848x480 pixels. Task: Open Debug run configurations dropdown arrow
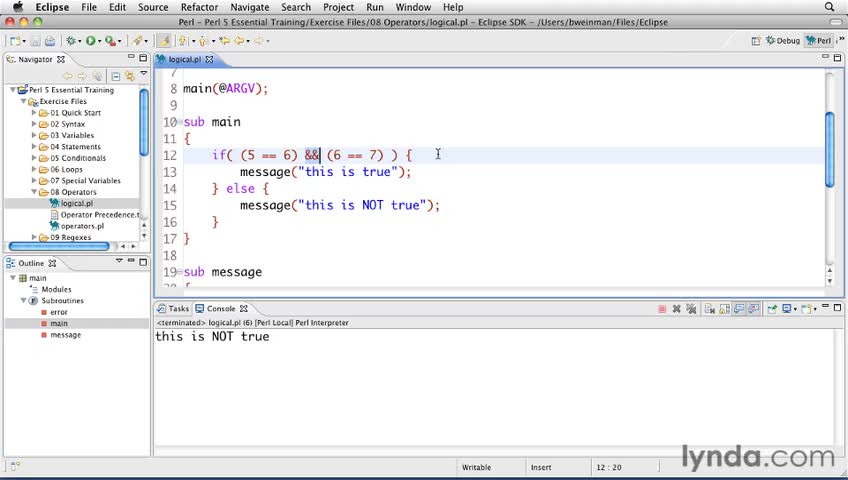80,41
